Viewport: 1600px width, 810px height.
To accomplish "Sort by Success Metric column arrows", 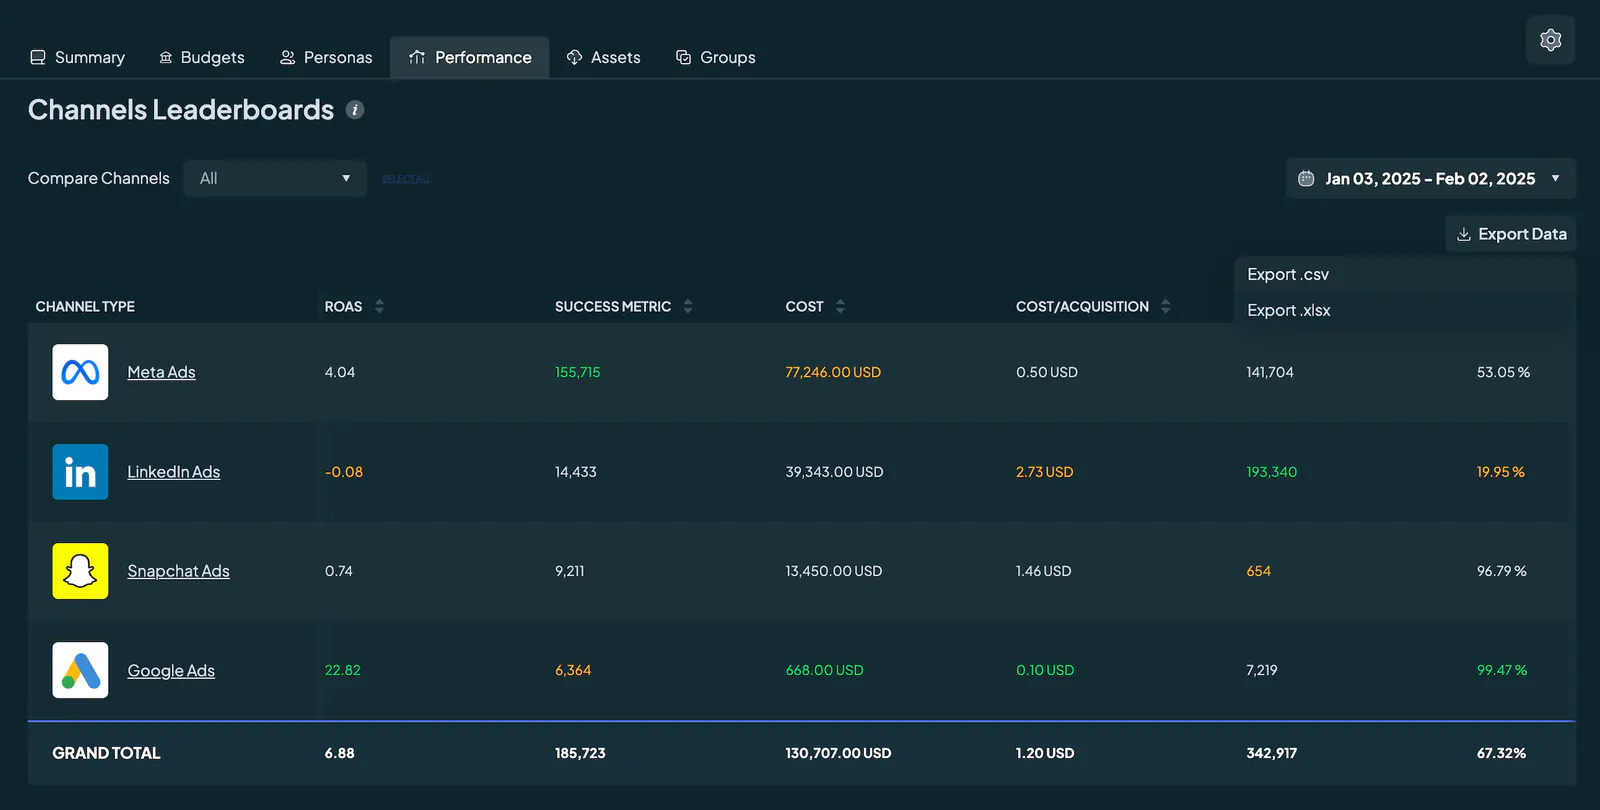I will (x=688, y=306).
